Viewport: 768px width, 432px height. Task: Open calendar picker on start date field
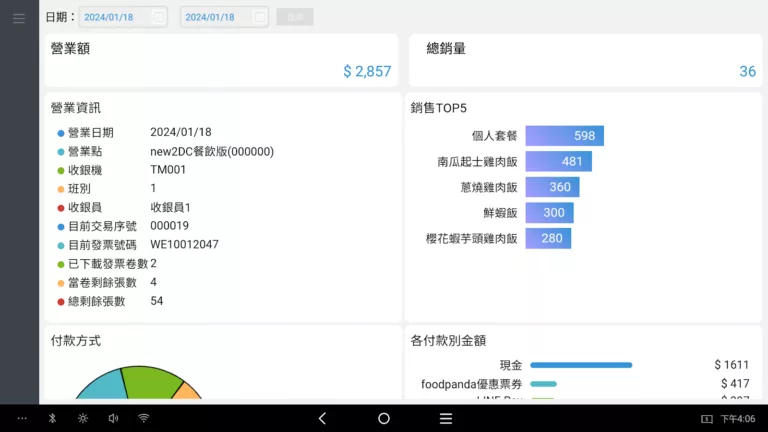pos(158,17)
